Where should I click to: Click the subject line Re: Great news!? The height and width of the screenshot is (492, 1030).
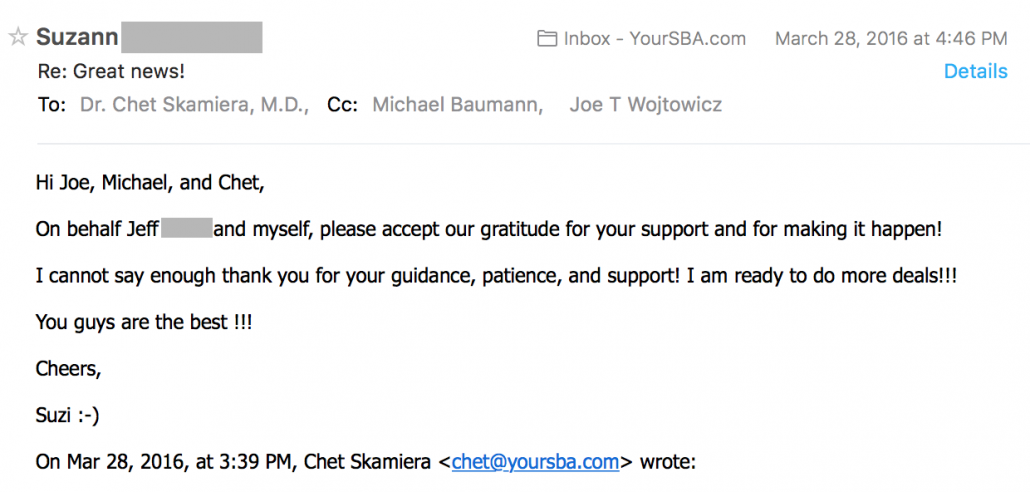pos(111,71)
